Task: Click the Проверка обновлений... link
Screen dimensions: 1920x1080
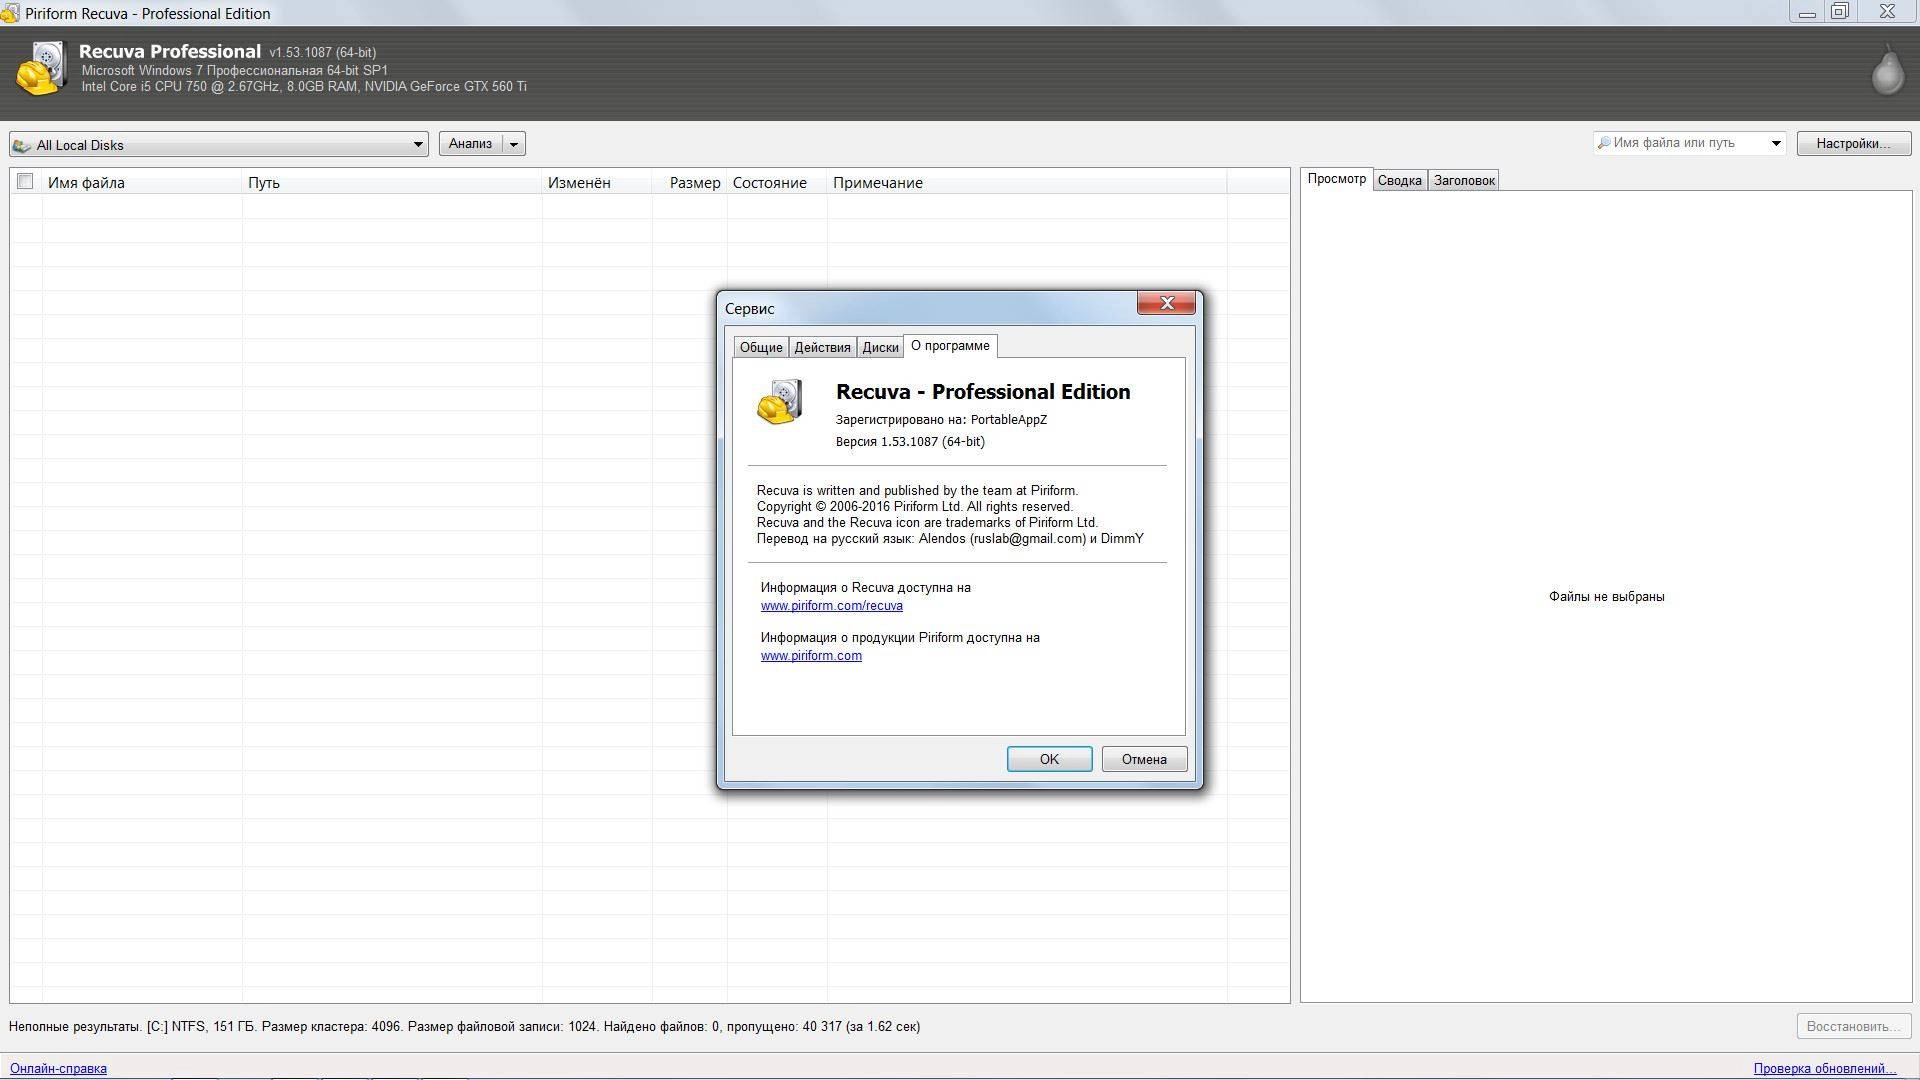Action: 1824,1068
